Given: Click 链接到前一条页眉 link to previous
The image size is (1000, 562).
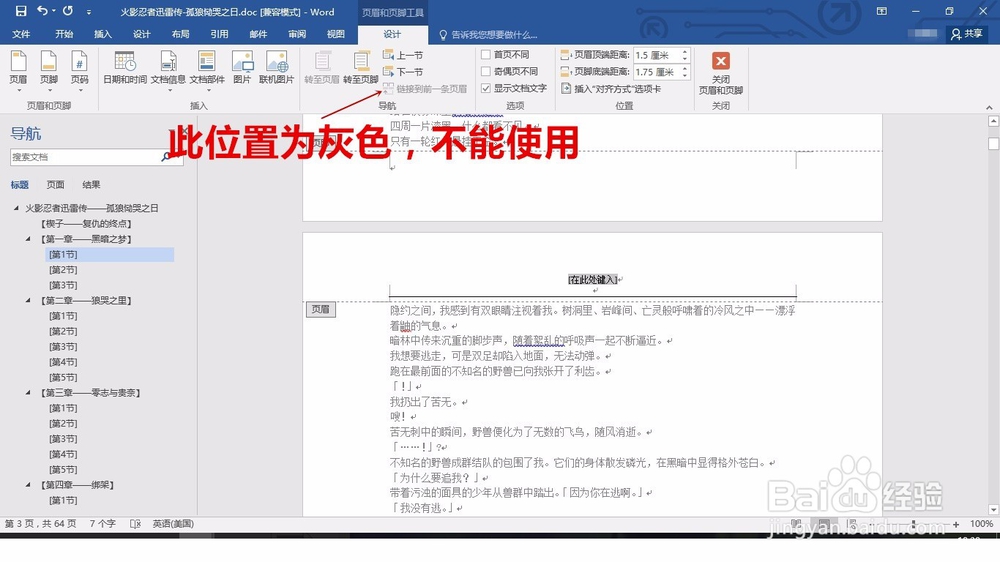Looking at the screenshot, I should coord(425,89).
